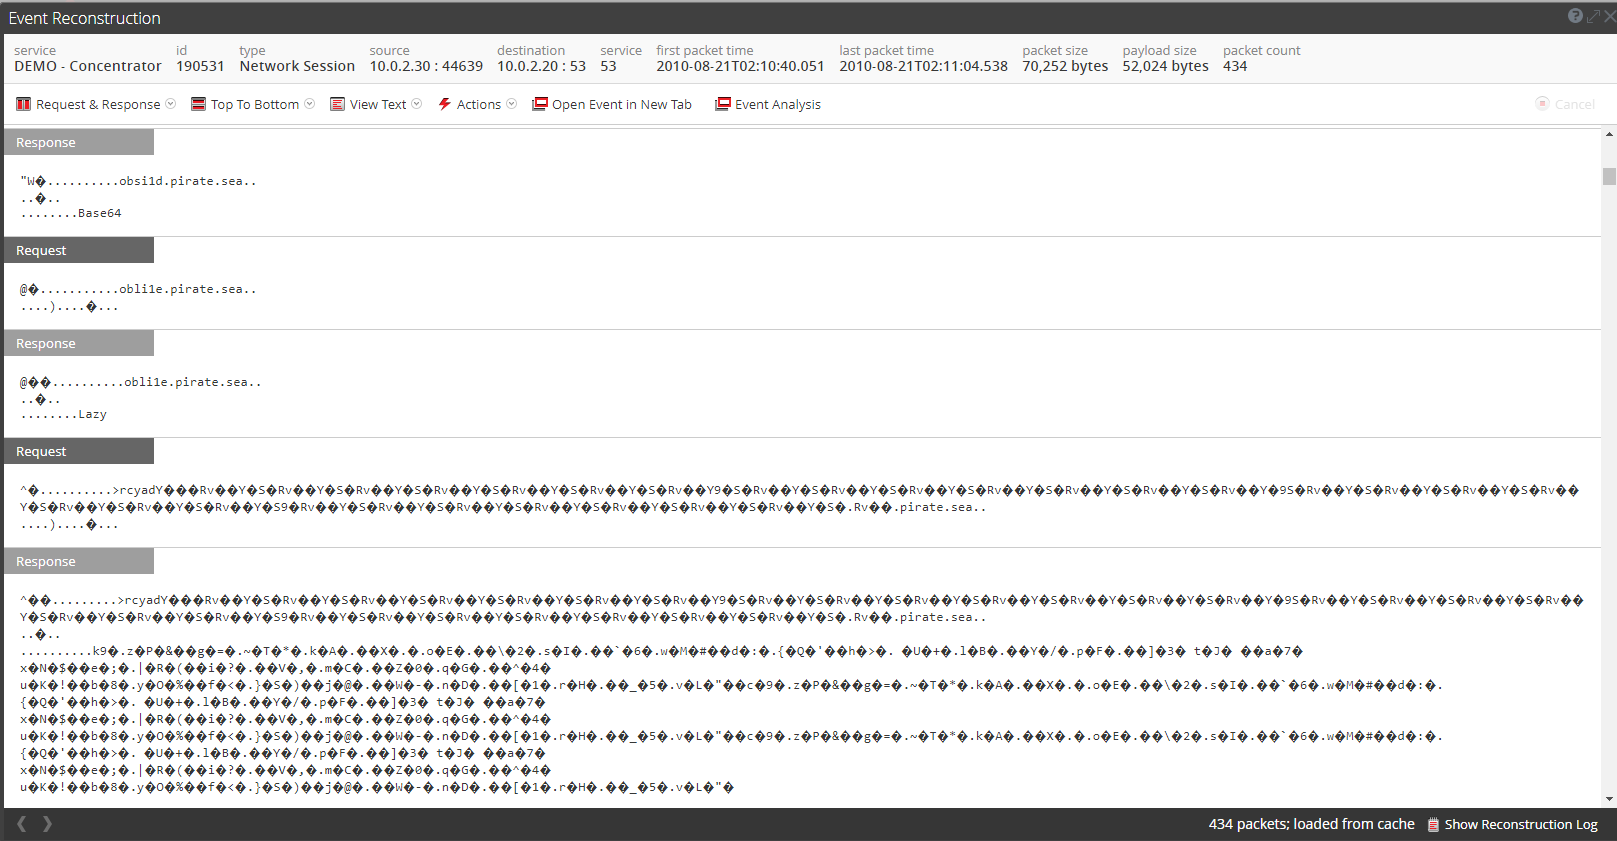Open the Actions dropdown arrow
Screen dimensions: 1617x841
(x=512, y=104)
